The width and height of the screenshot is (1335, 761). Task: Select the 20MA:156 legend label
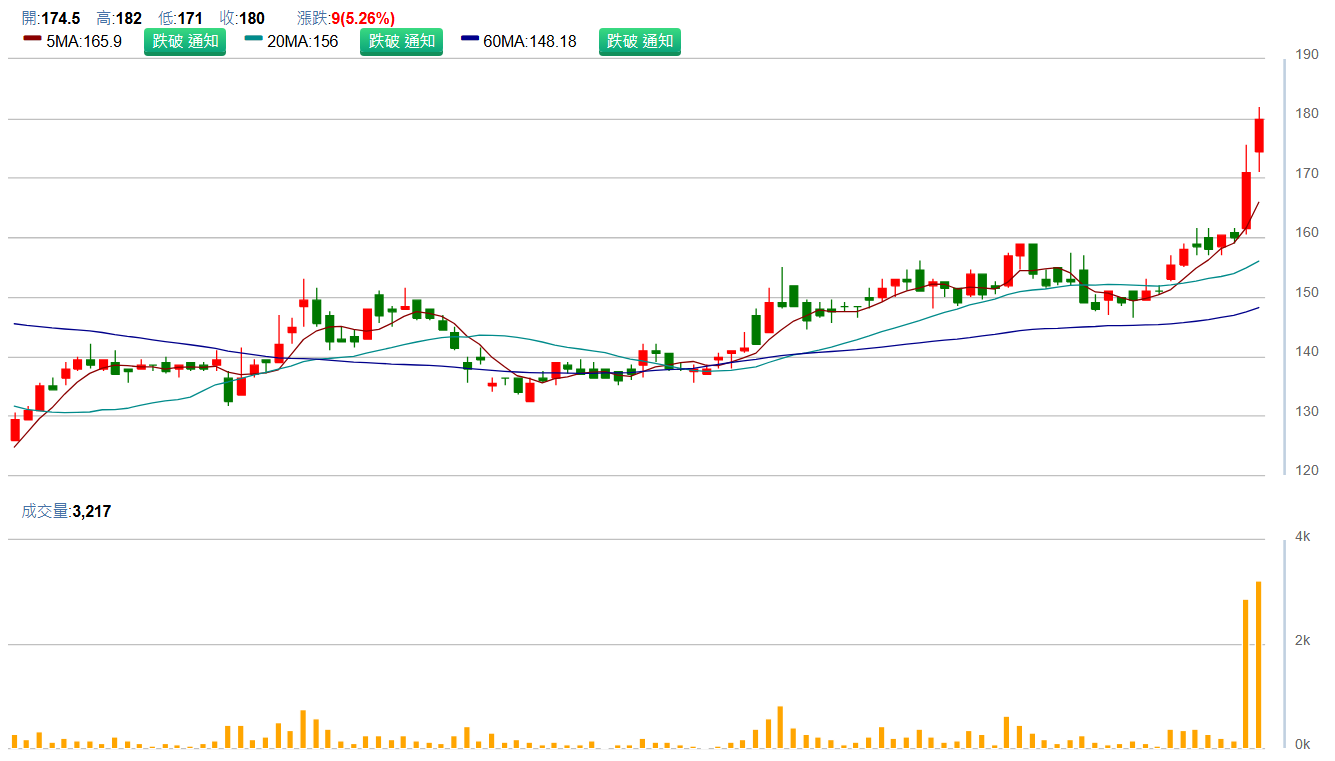click(x=303, y=42)
